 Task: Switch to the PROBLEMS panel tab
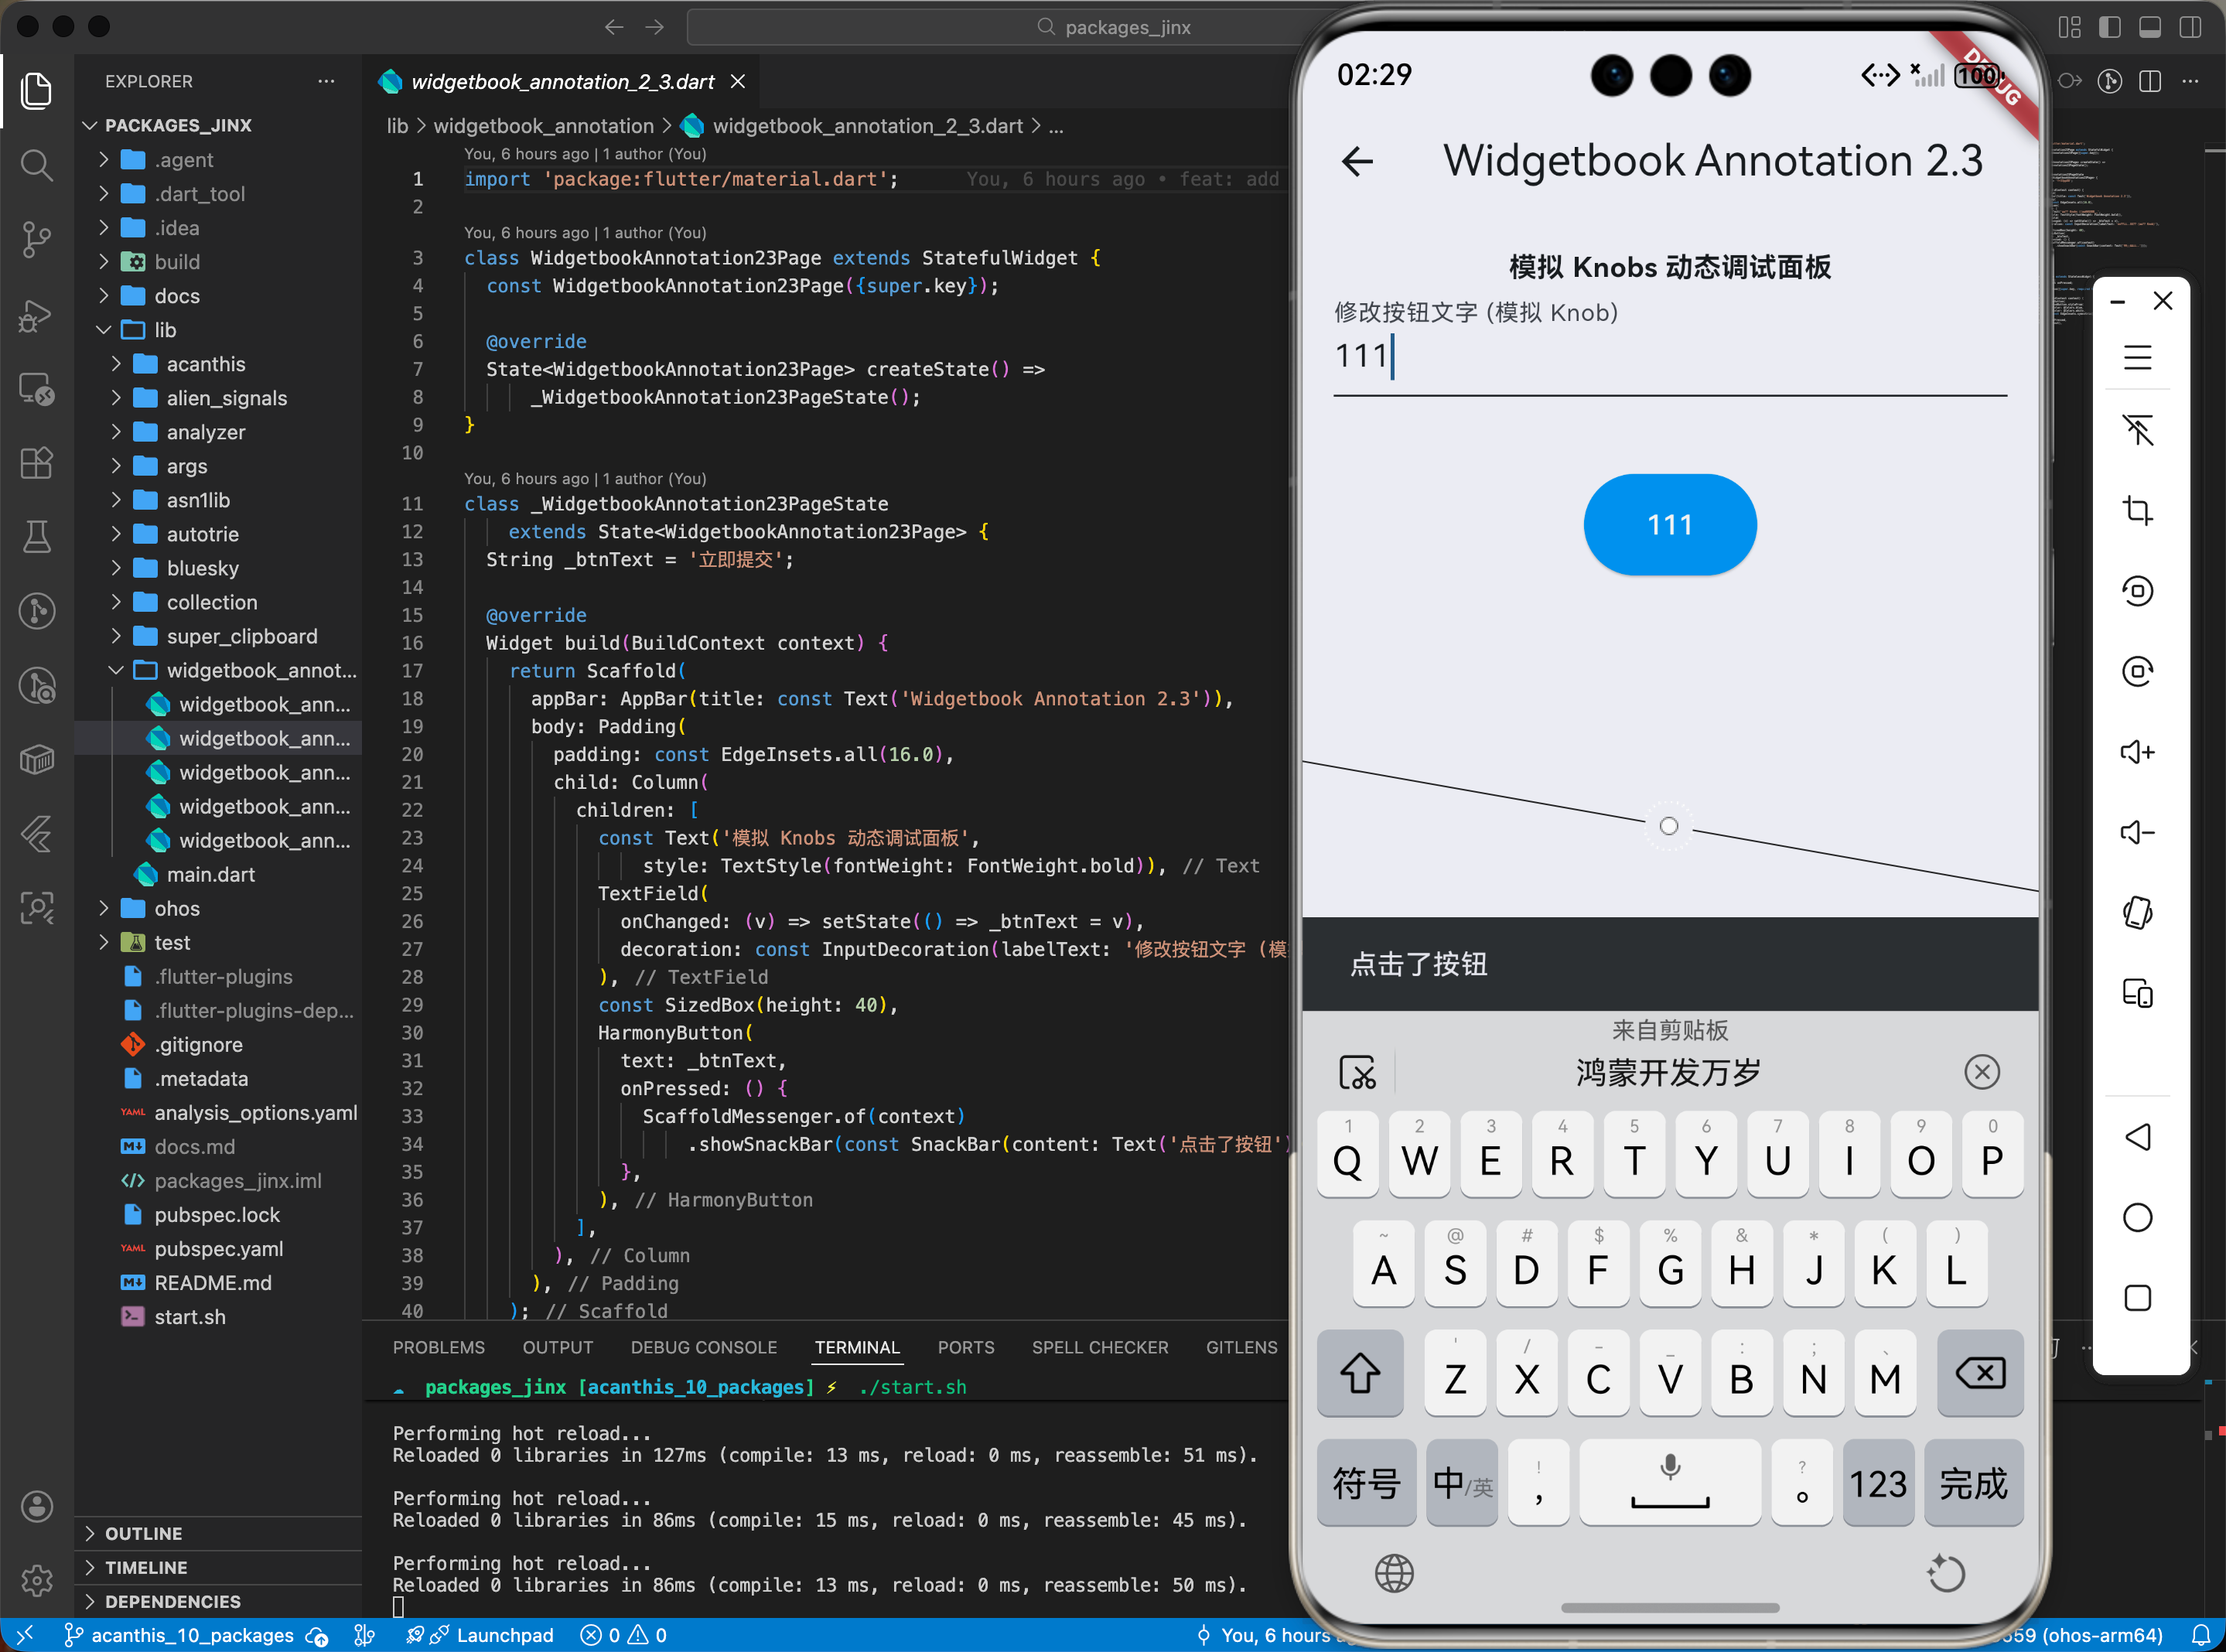438,1347
